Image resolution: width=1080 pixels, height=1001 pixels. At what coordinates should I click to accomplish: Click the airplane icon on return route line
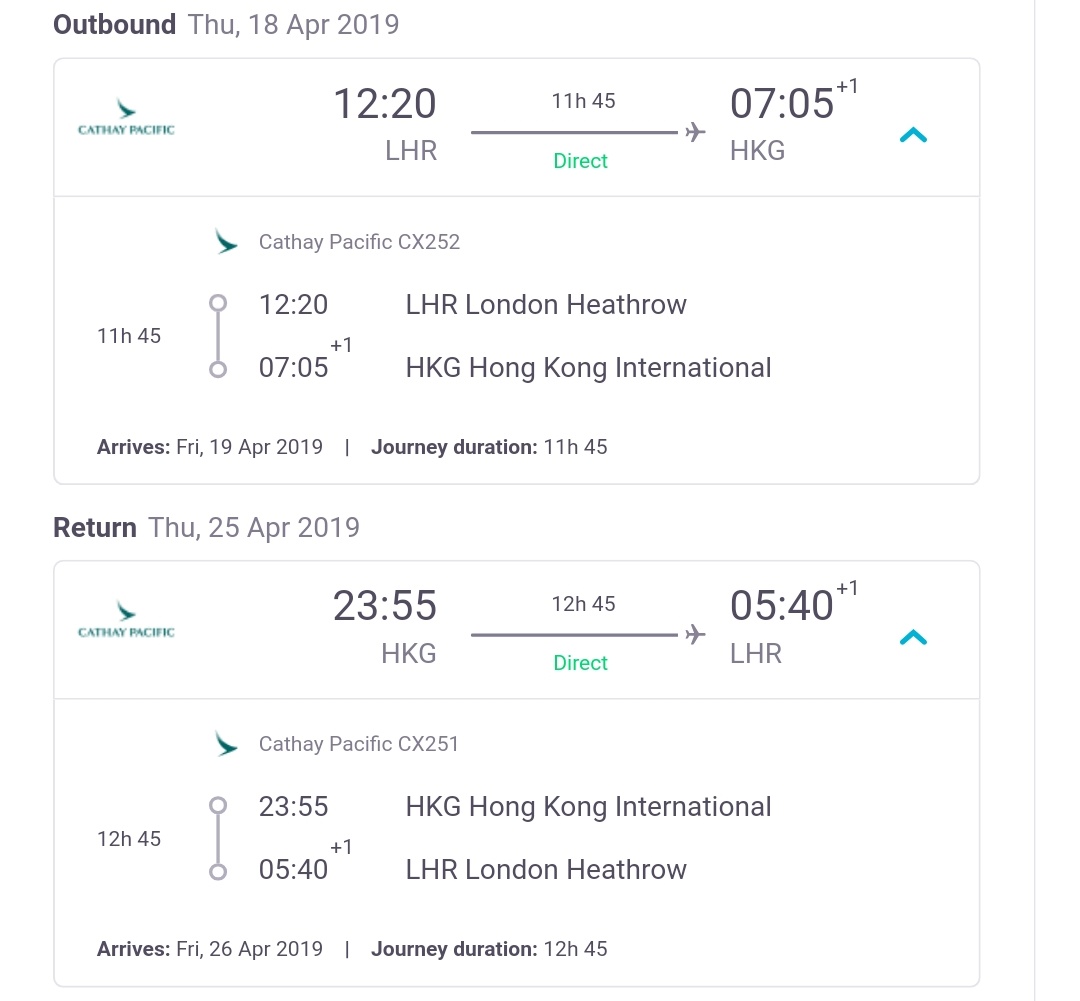coord(696,635)
